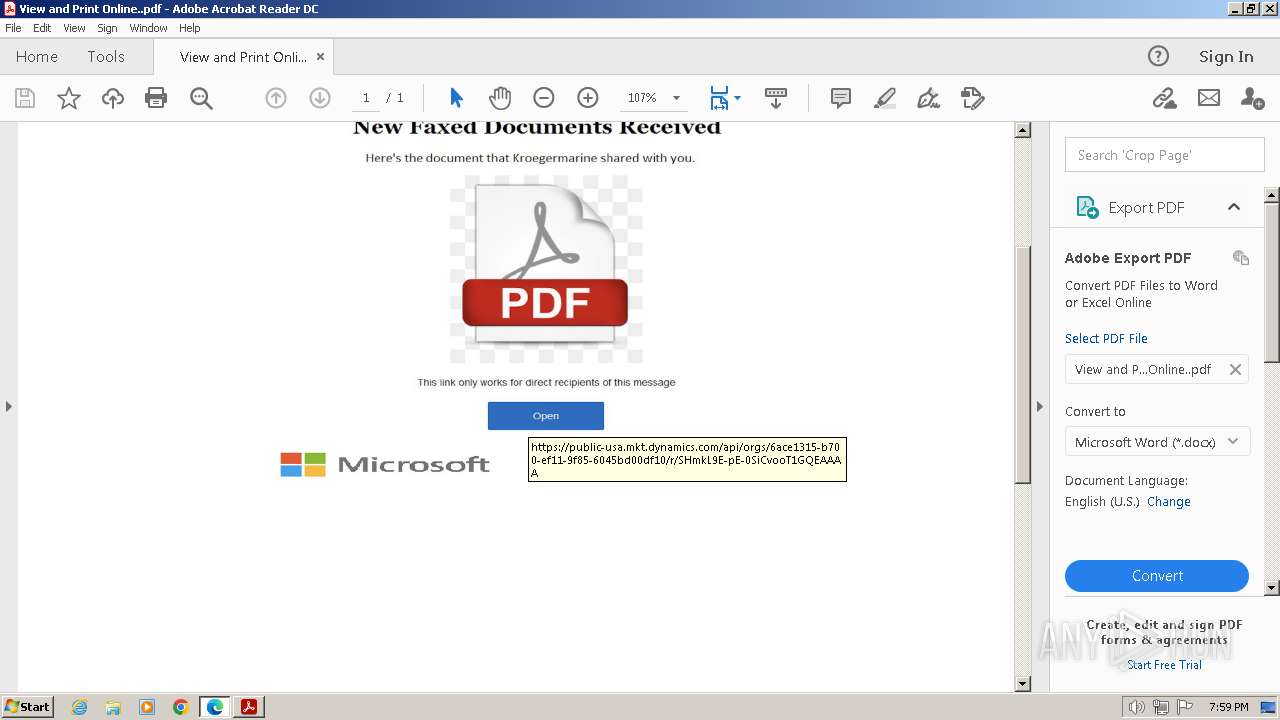
Task: Open the Help question mark icon
Action: pyautogui.click(x=1158, y=56)
